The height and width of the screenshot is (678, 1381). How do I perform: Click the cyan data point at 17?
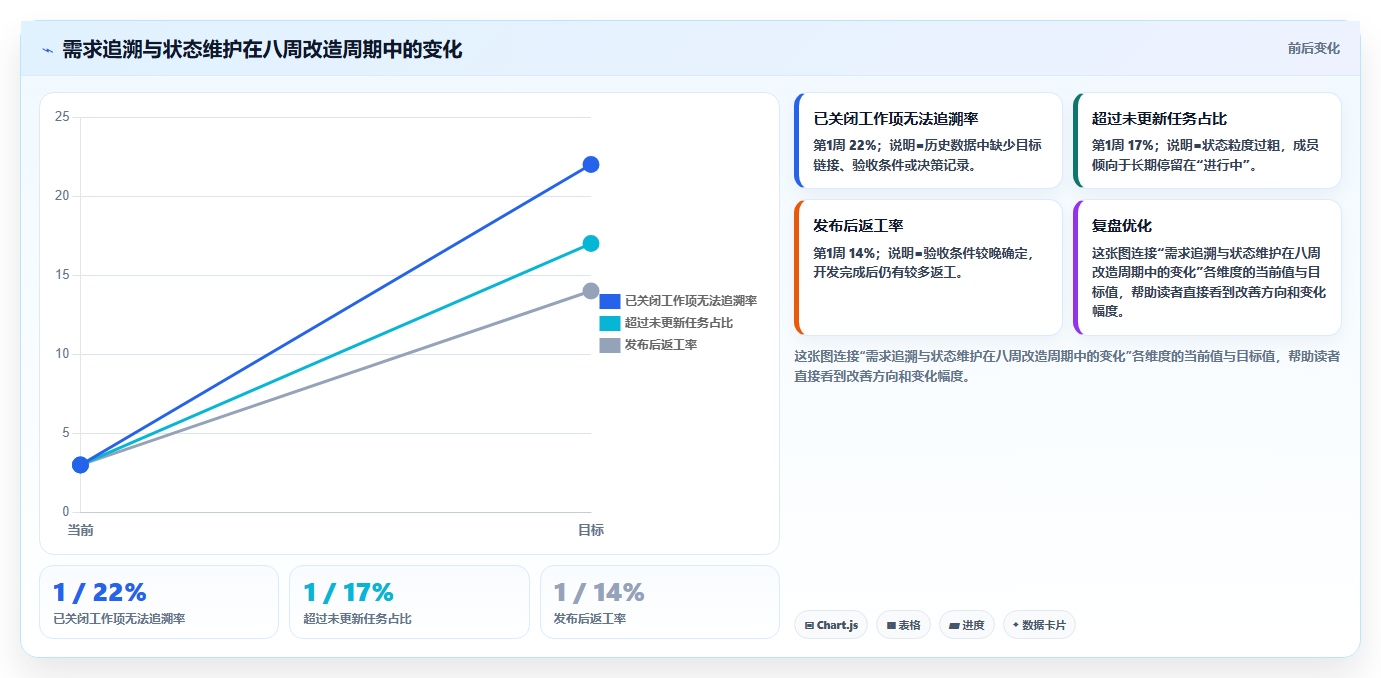pyautogui.click(x=591, y=243)
